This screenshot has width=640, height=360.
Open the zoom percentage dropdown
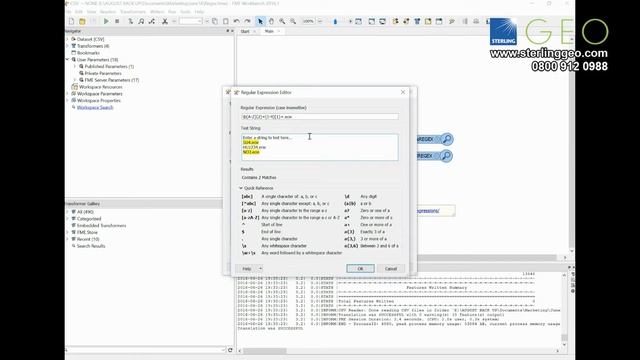320,21
